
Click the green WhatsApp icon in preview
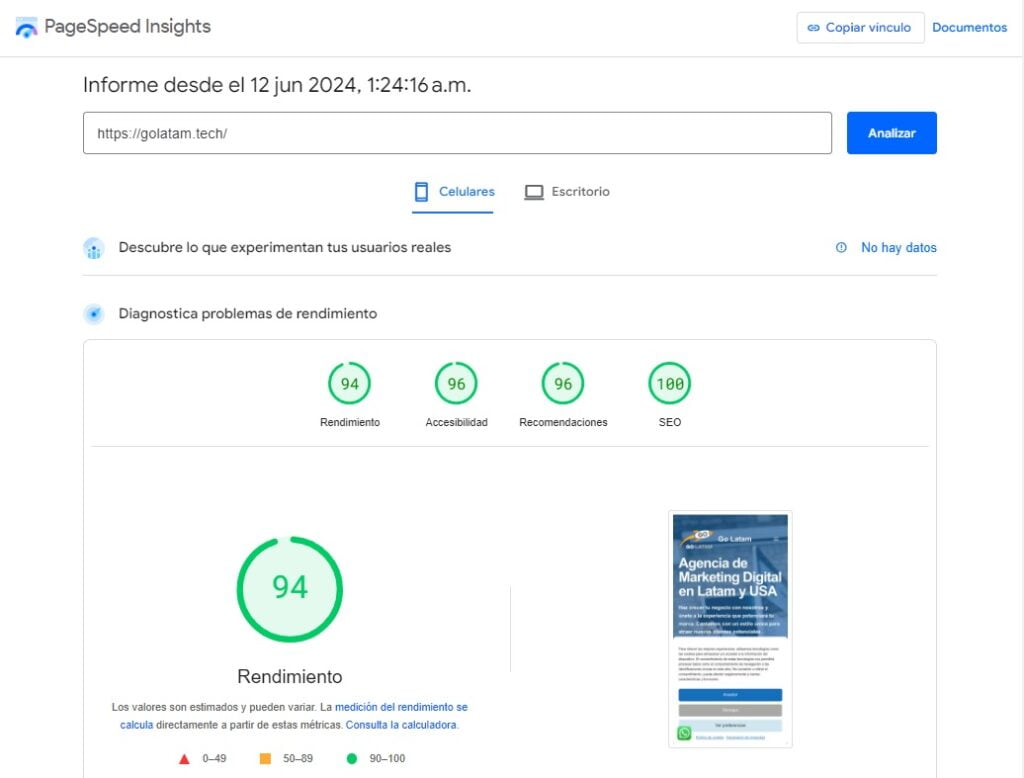pyautogui.click(x=684, y=733)
